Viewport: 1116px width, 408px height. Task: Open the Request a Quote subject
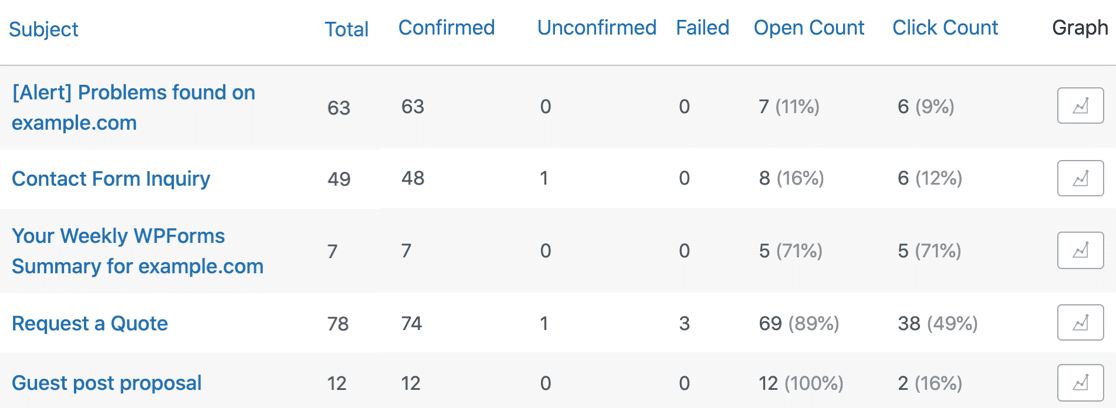[x=90, y=323]
